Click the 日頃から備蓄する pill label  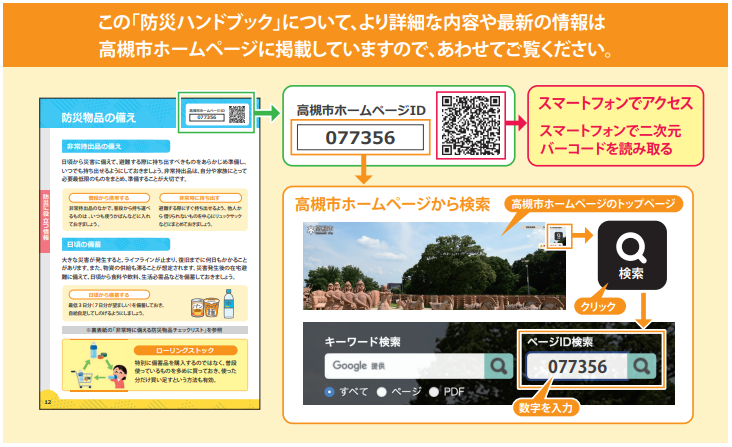(109, 295)
